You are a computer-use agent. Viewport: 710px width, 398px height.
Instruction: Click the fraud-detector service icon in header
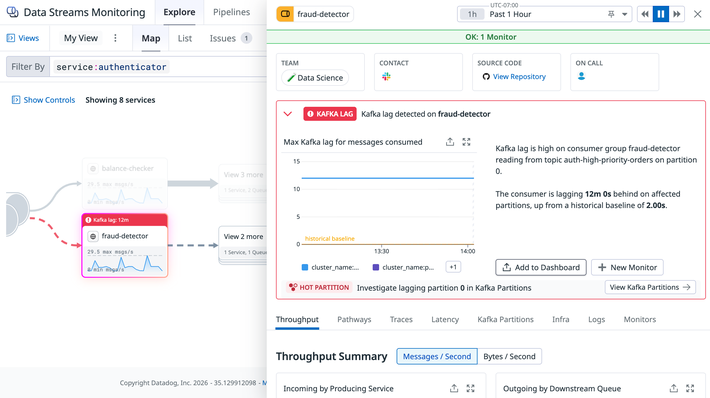pos(285,14)
